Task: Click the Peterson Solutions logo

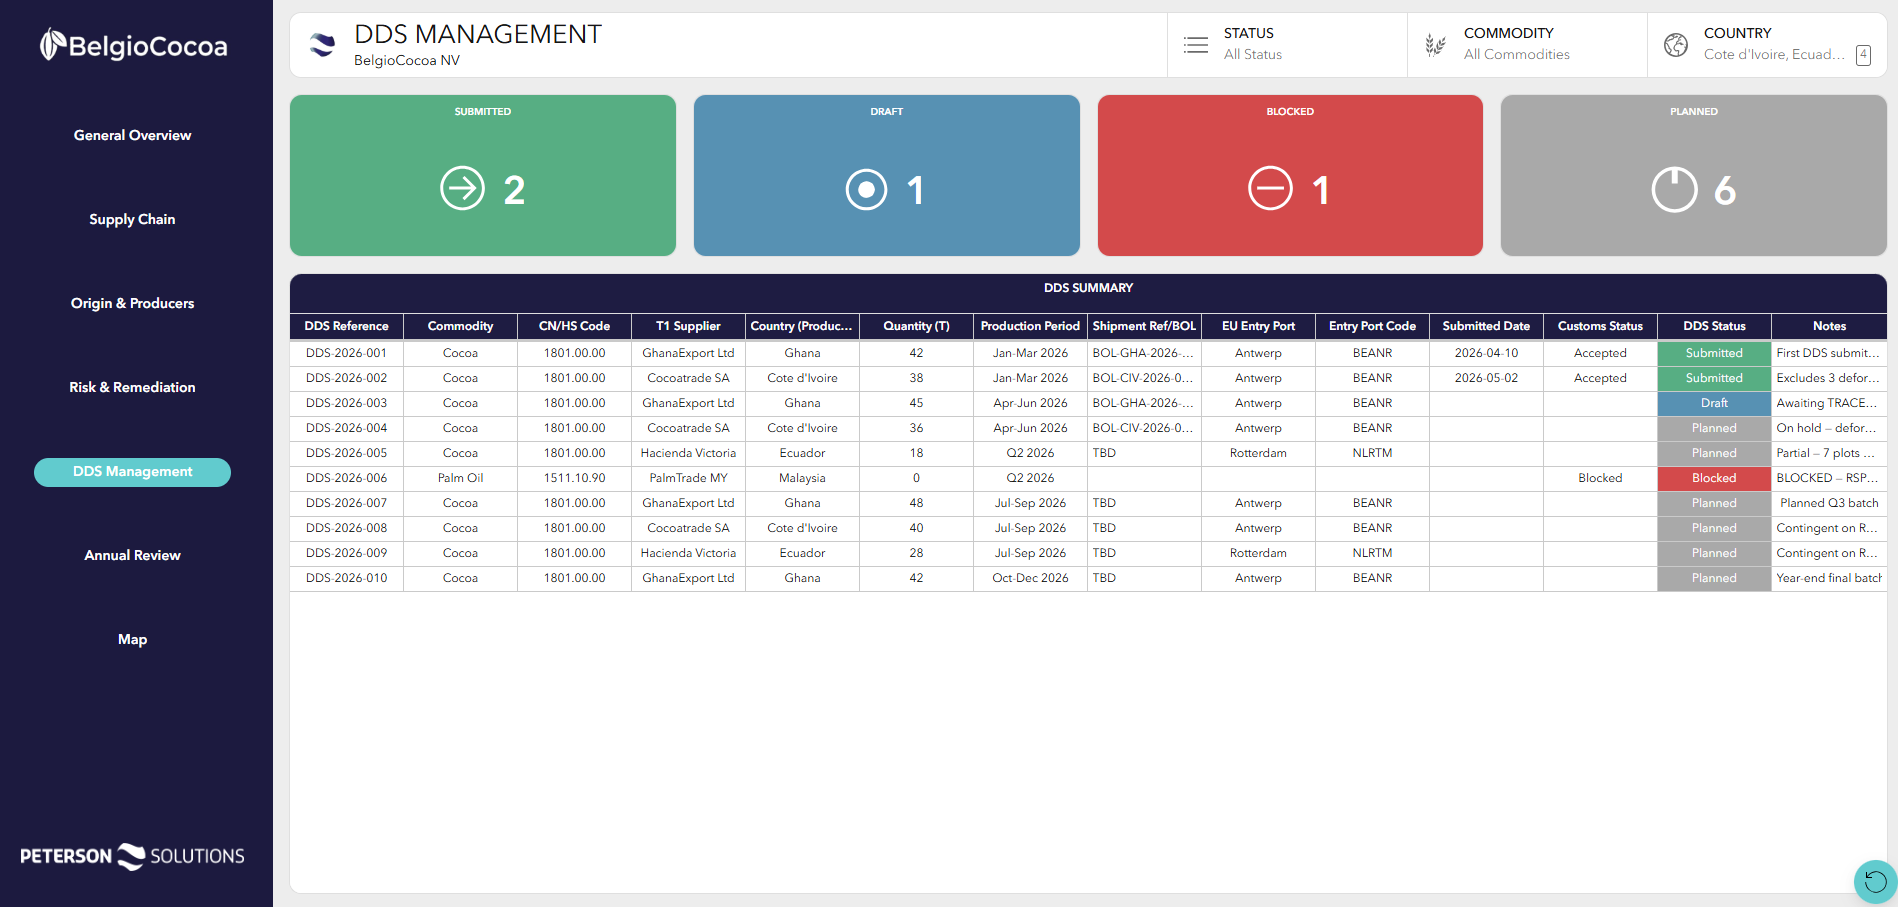Action: (132, 856)
